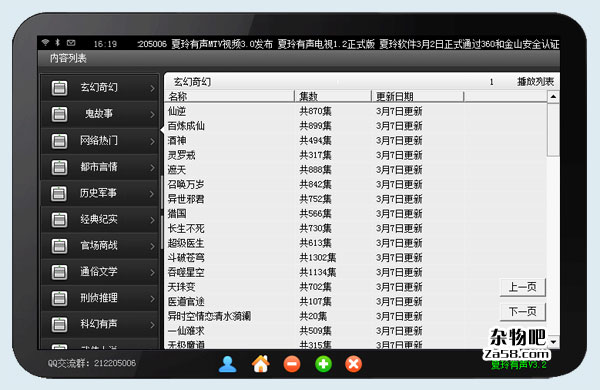Open the book 医道官途
This screenshot has width=600, height=390.
186,302
